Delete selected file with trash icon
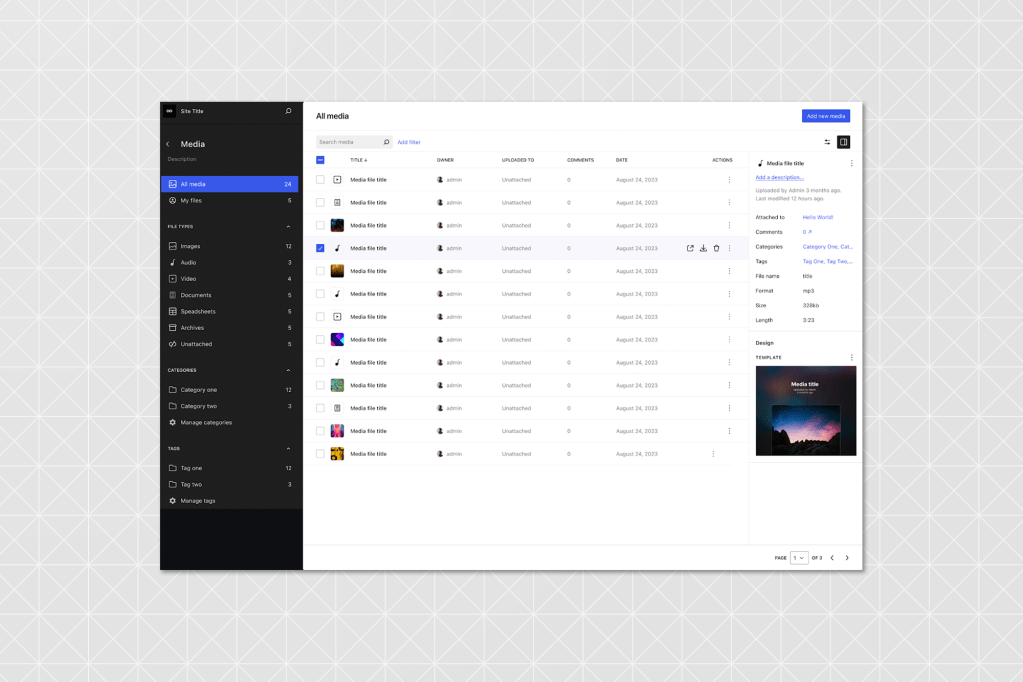 pos(716,248)
